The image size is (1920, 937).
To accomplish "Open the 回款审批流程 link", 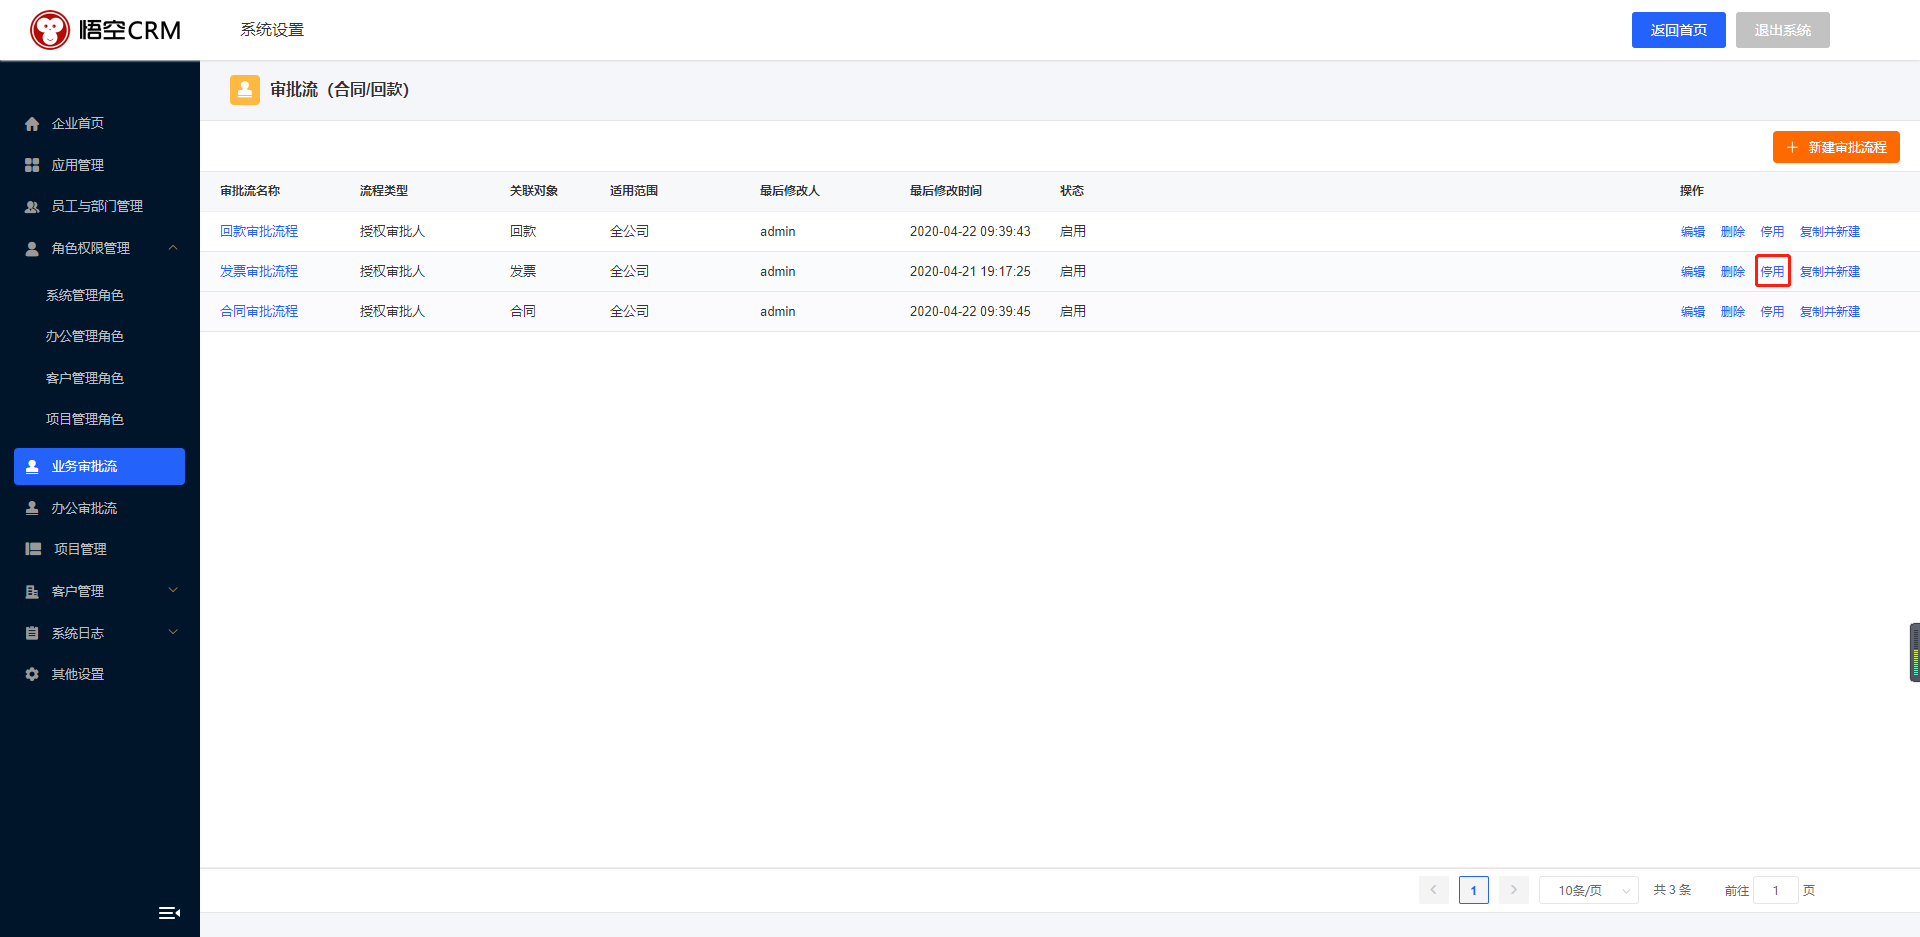I will [259, 231].
